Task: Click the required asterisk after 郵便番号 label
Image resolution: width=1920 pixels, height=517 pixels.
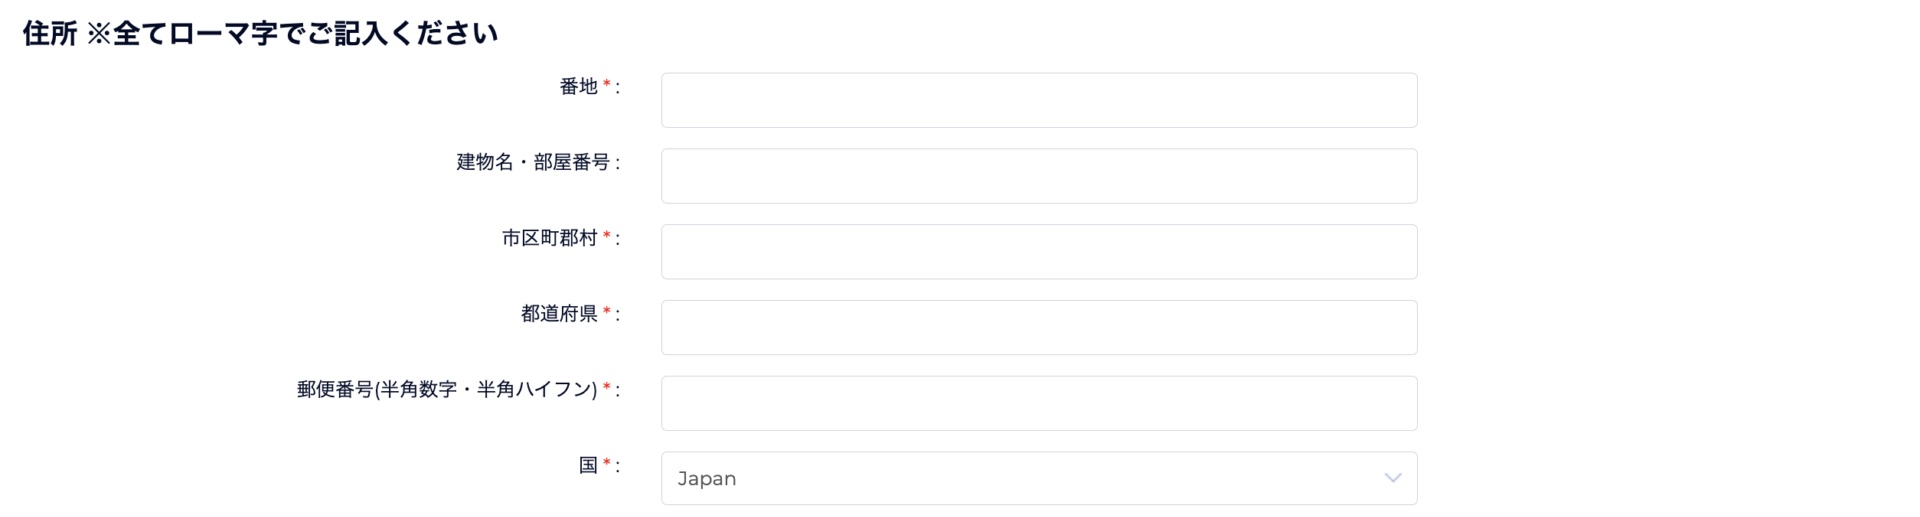Action: pos(607,389)
